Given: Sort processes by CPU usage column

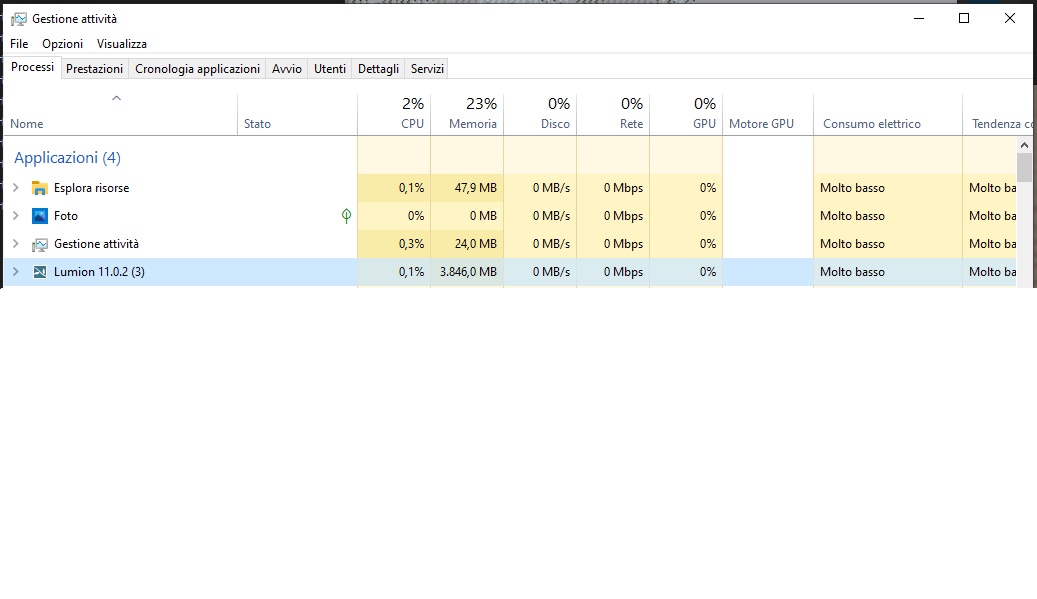Looking at the screenshot, I should click(x=394, y=115).
